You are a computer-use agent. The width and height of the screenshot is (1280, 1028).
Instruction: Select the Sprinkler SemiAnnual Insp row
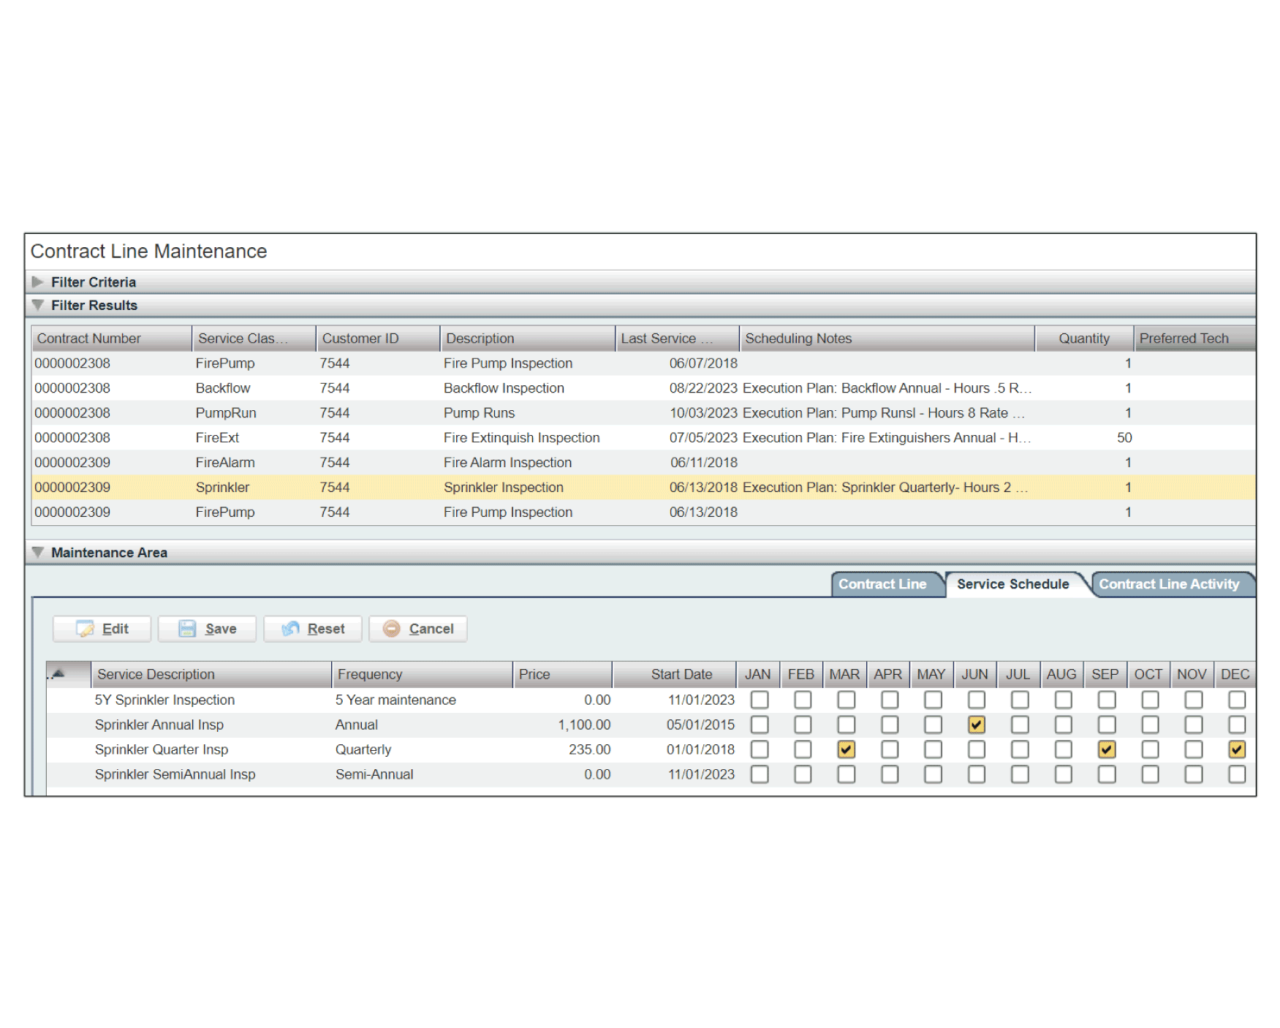click(x=175, y=774)
